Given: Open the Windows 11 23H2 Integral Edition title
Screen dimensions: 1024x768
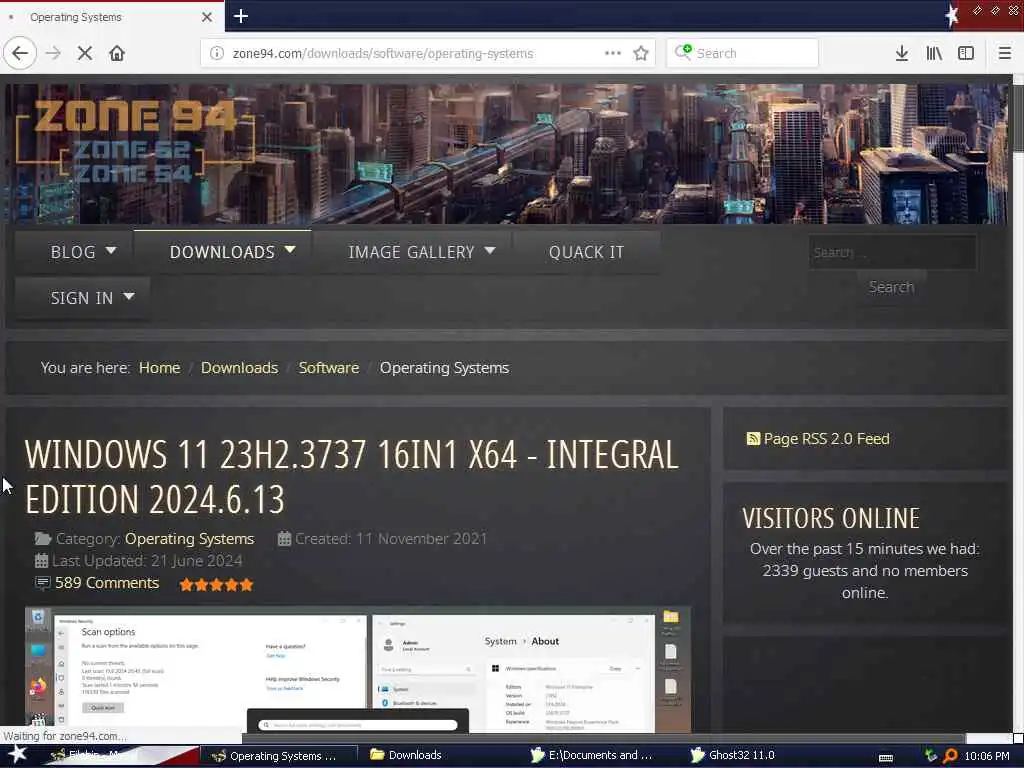Looking at the screenshot, I should pyautogui.click(x=351, y=477).
